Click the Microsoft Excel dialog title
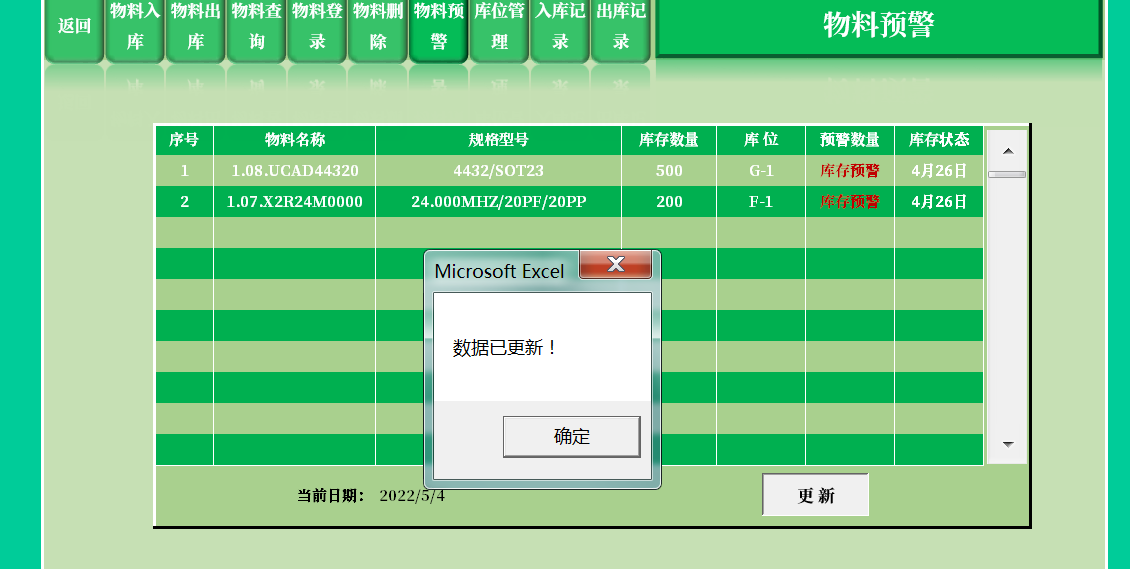The height and width of the screenshot is (569, 1130). [x=499, y=272]
